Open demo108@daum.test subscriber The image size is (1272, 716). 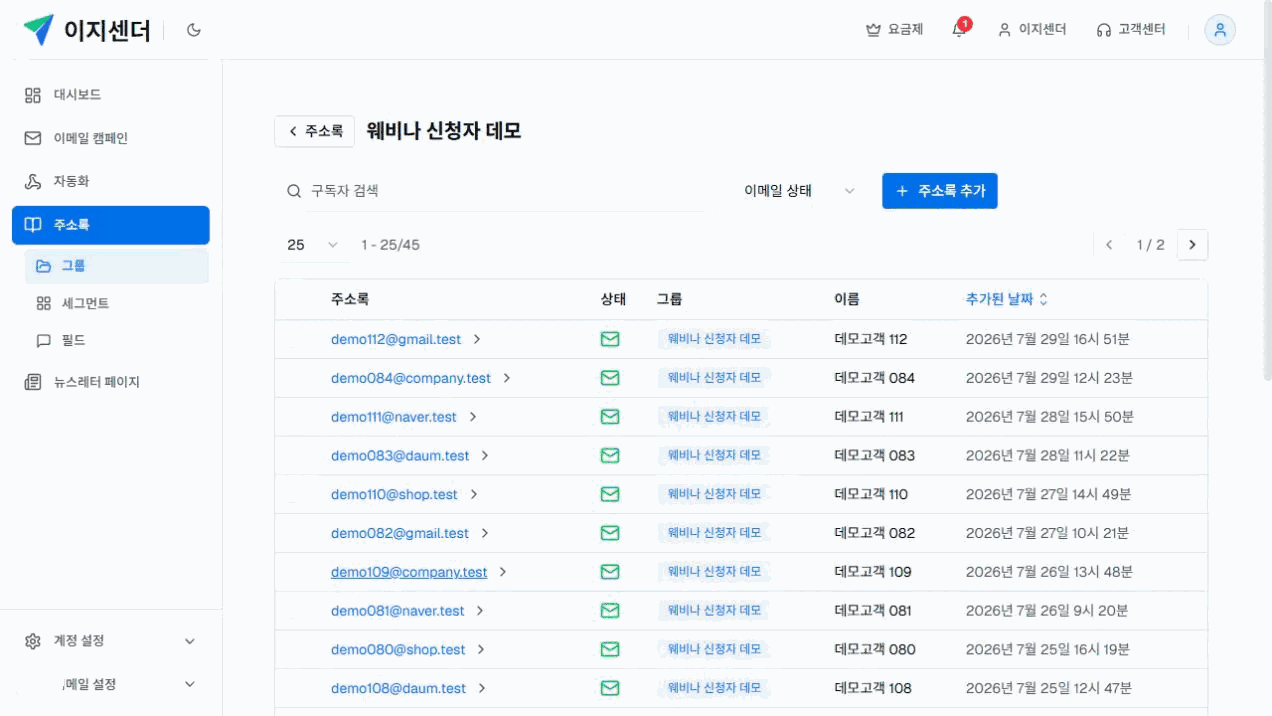click(x=398, y=688)
